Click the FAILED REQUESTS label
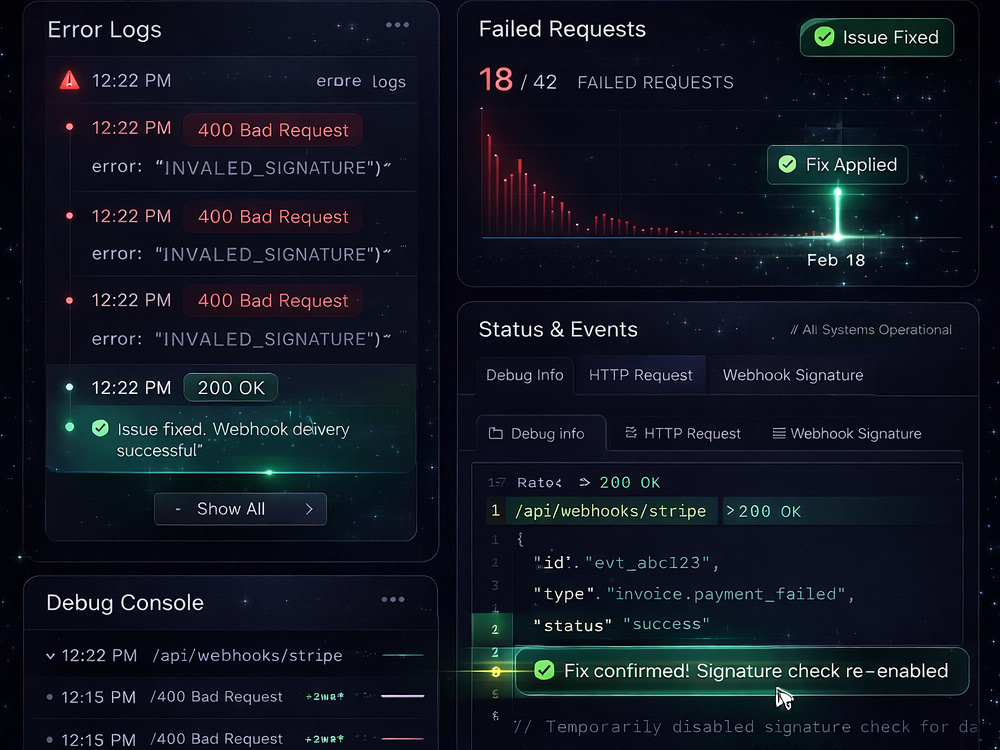This screenshot has width=1000, height=750. click(x=655, y=82)
